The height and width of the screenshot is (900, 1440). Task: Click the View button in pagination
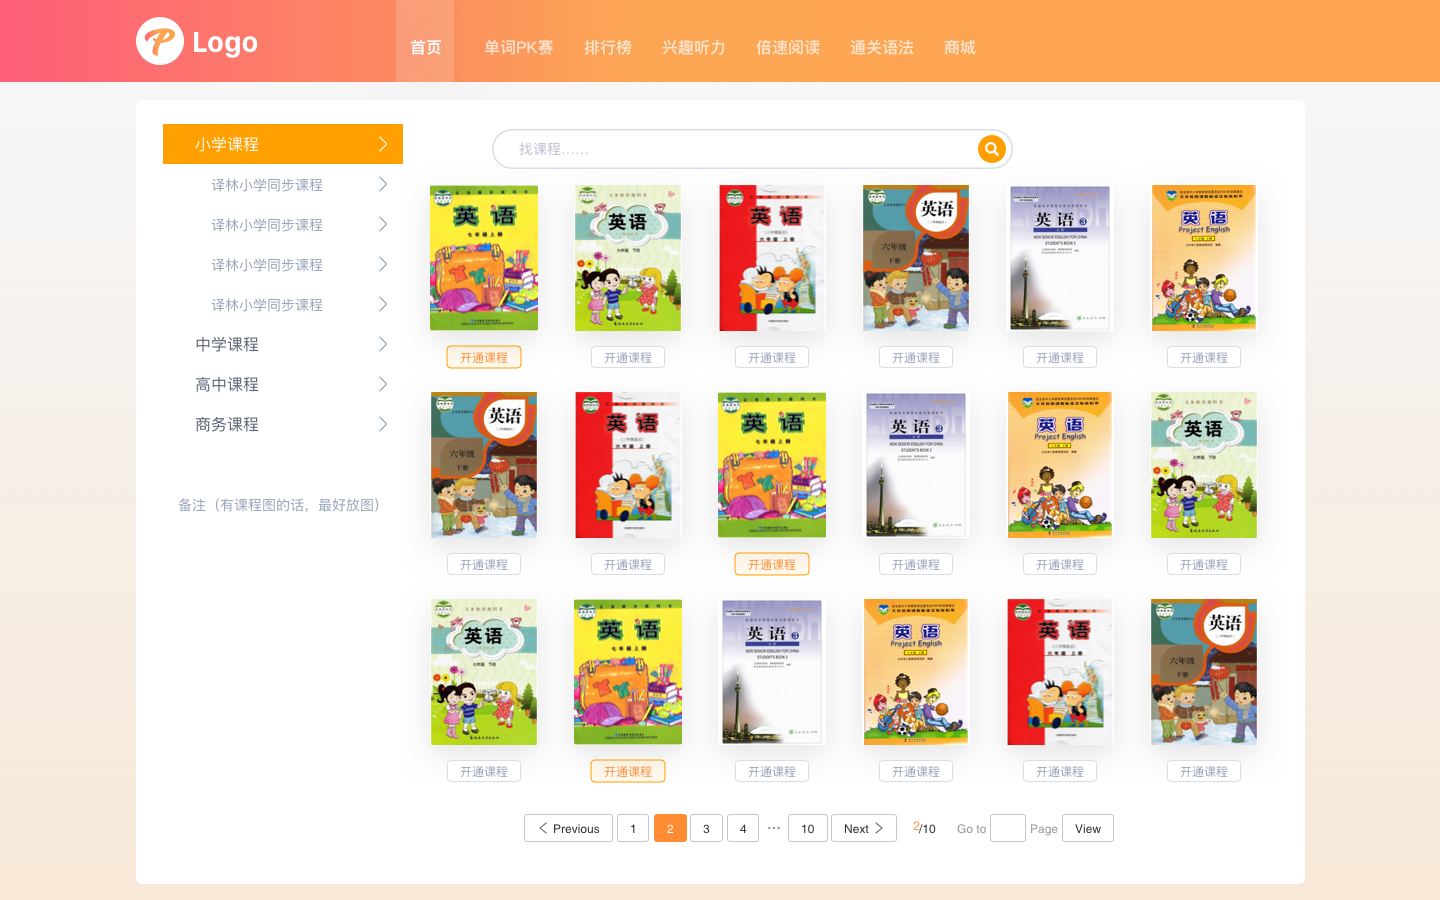pos(1087,828)
